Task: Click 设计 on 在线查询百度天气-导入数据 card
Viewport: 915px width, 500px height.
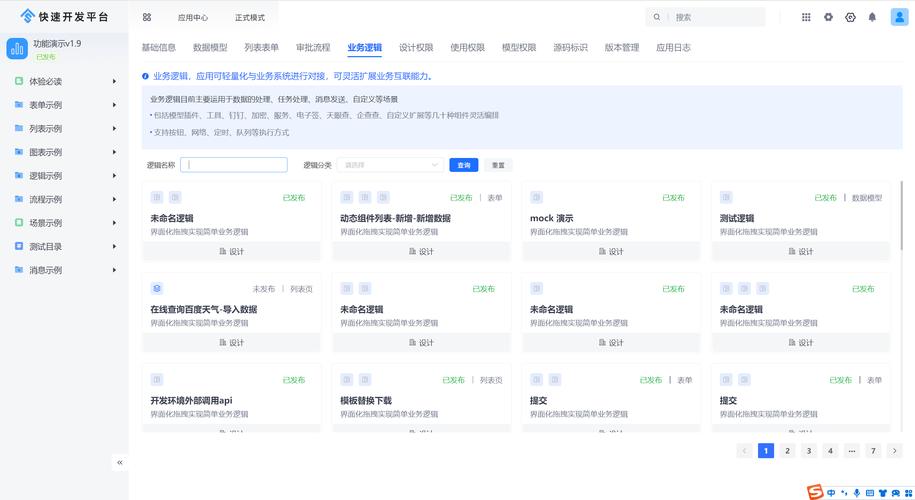Action: (232, 342)
